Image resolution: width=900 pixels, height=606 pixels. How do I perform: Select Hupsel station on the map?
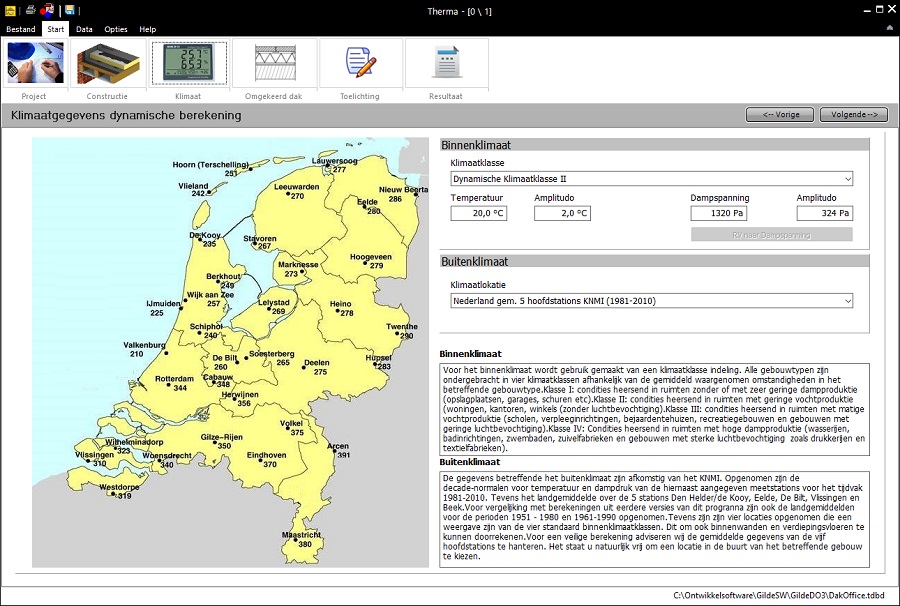pyautogui.click(x=379, y=362)
